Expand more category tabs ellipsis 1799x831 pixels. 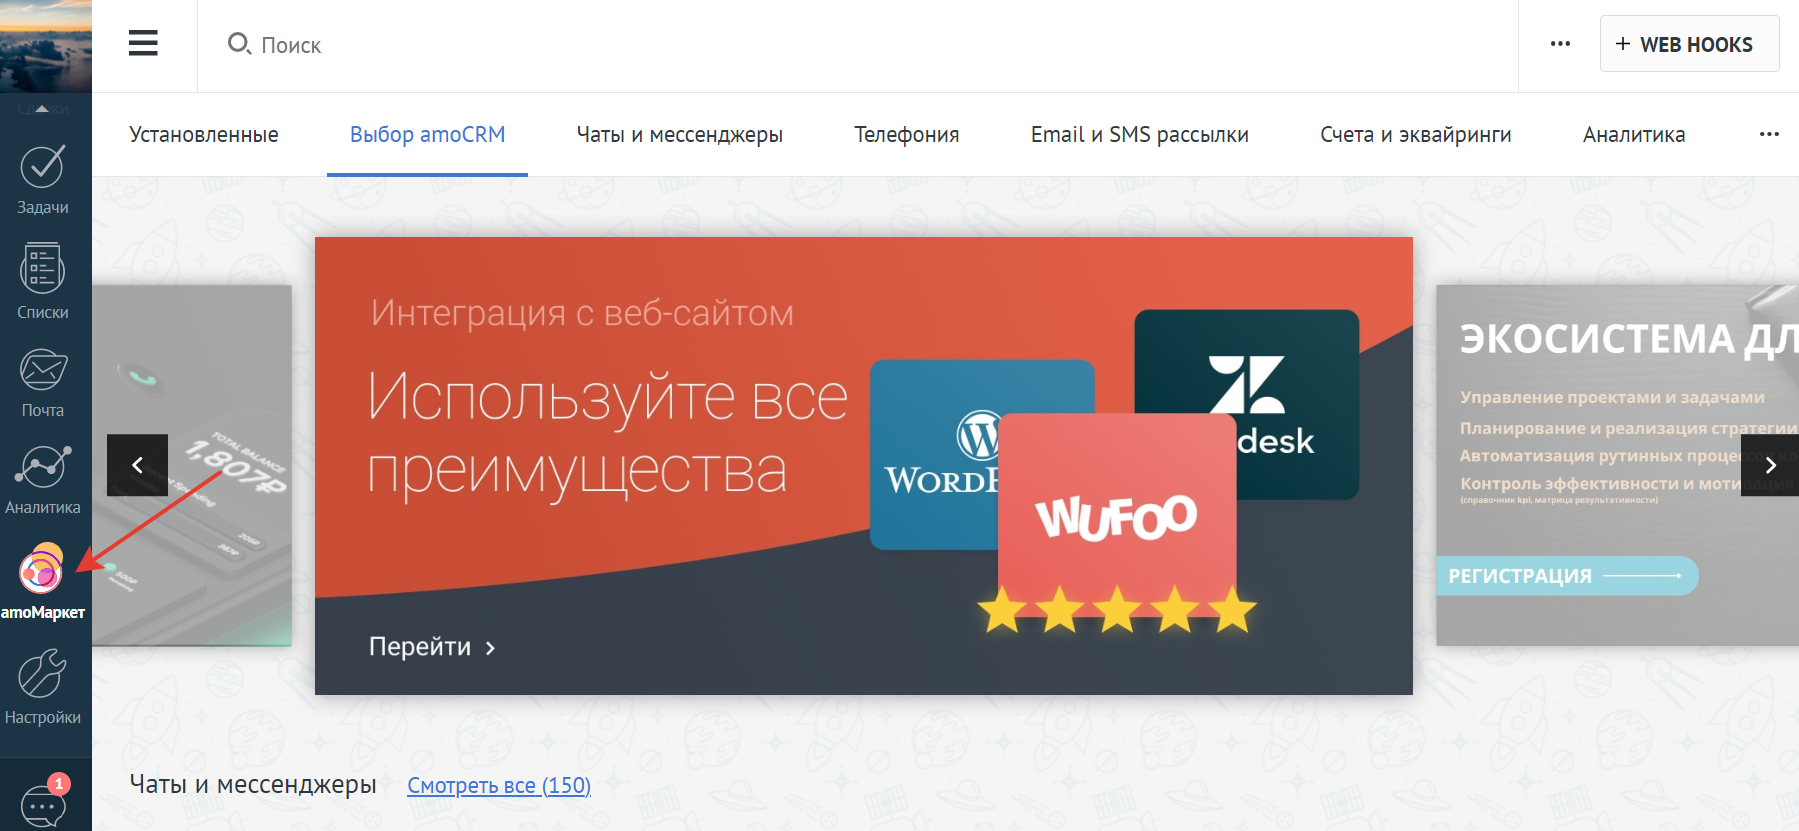pyautogui.click(x=1768, y=134)
